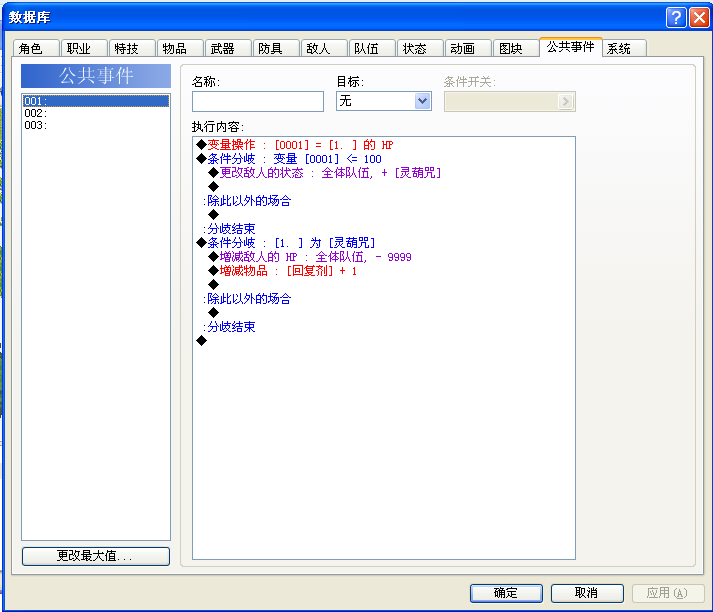The width and height of the screenshot is (713, 612).
Task: Open the 角色 tab
Action: click(x=36, y=48)
